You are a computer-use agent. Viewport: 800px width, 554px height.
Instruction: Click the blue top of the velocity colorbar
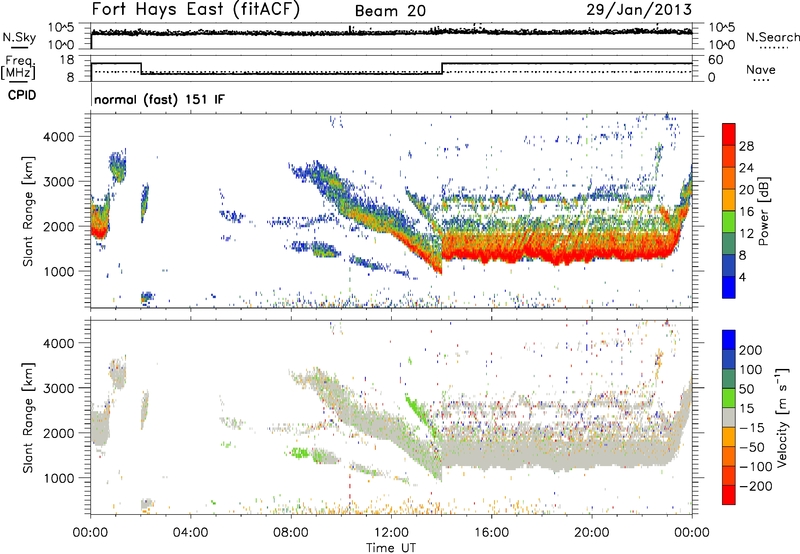pyautogui.click(x=729, y=340)
